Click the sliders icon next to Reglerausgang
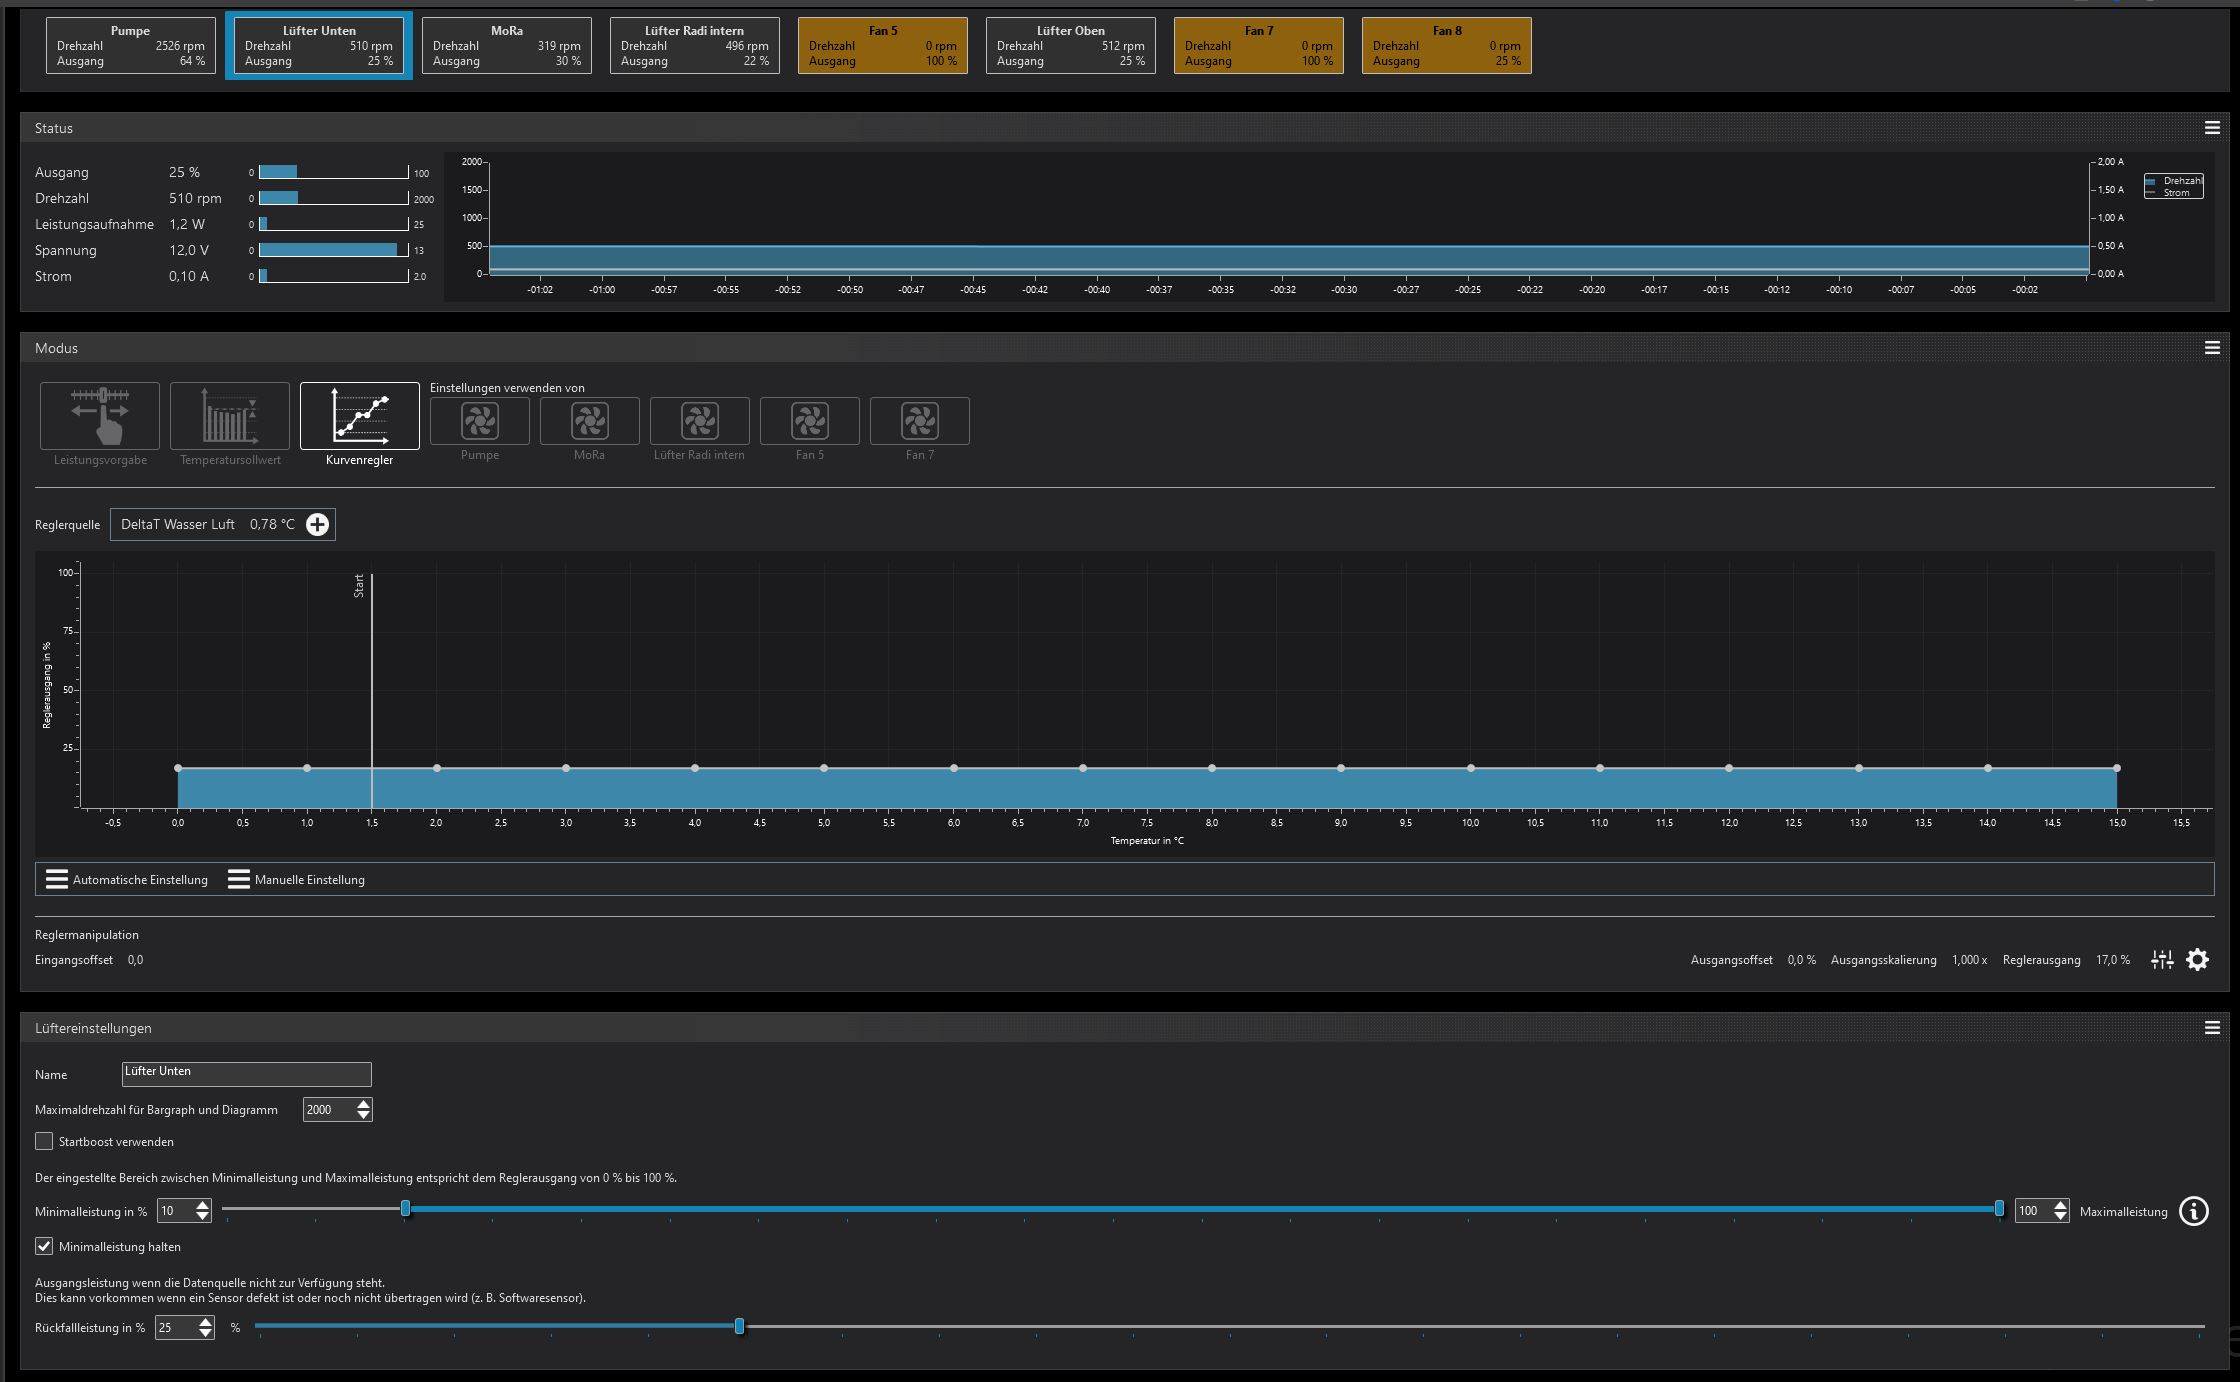 [x=2162, y=960]
